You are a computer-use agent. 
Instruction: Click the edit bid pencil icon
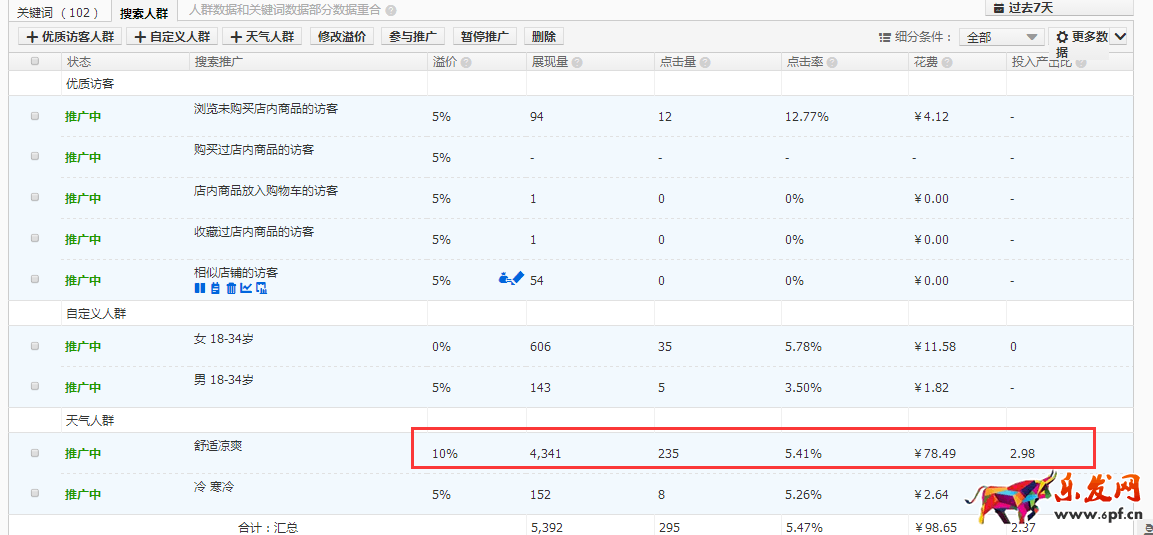pyautogui.click(x=517, y=279)
